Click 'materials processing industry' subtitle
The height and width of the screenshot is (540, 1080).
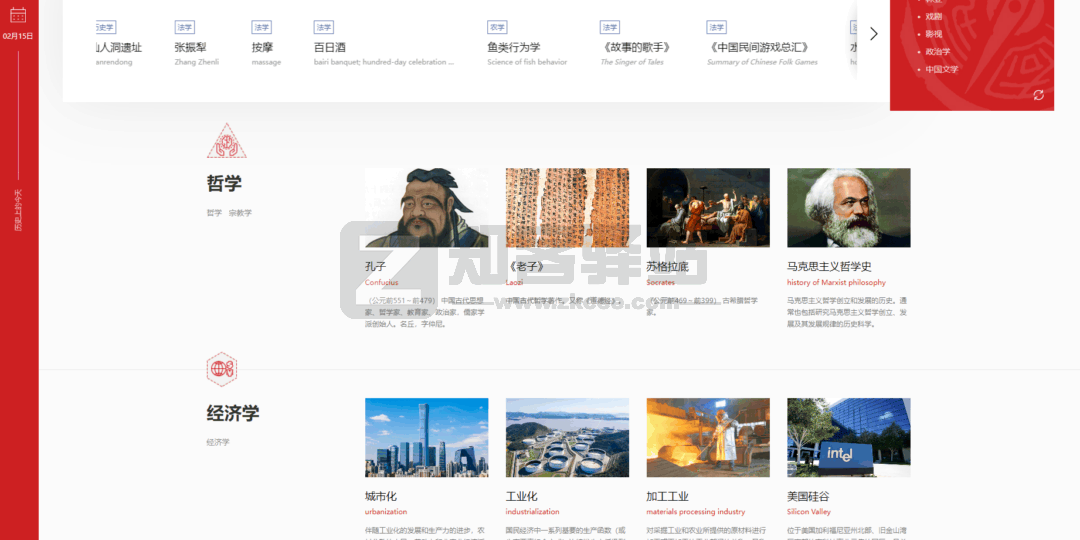[696, 512]
